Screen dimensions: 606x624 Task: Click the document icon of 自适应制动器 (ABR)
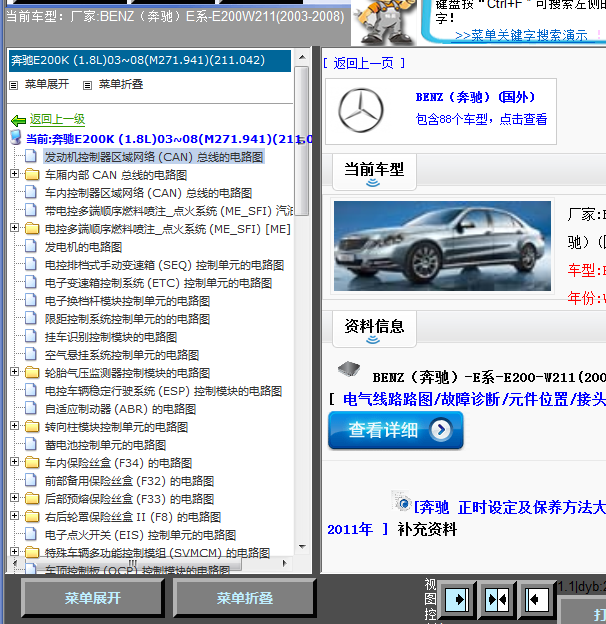[31, 408]
